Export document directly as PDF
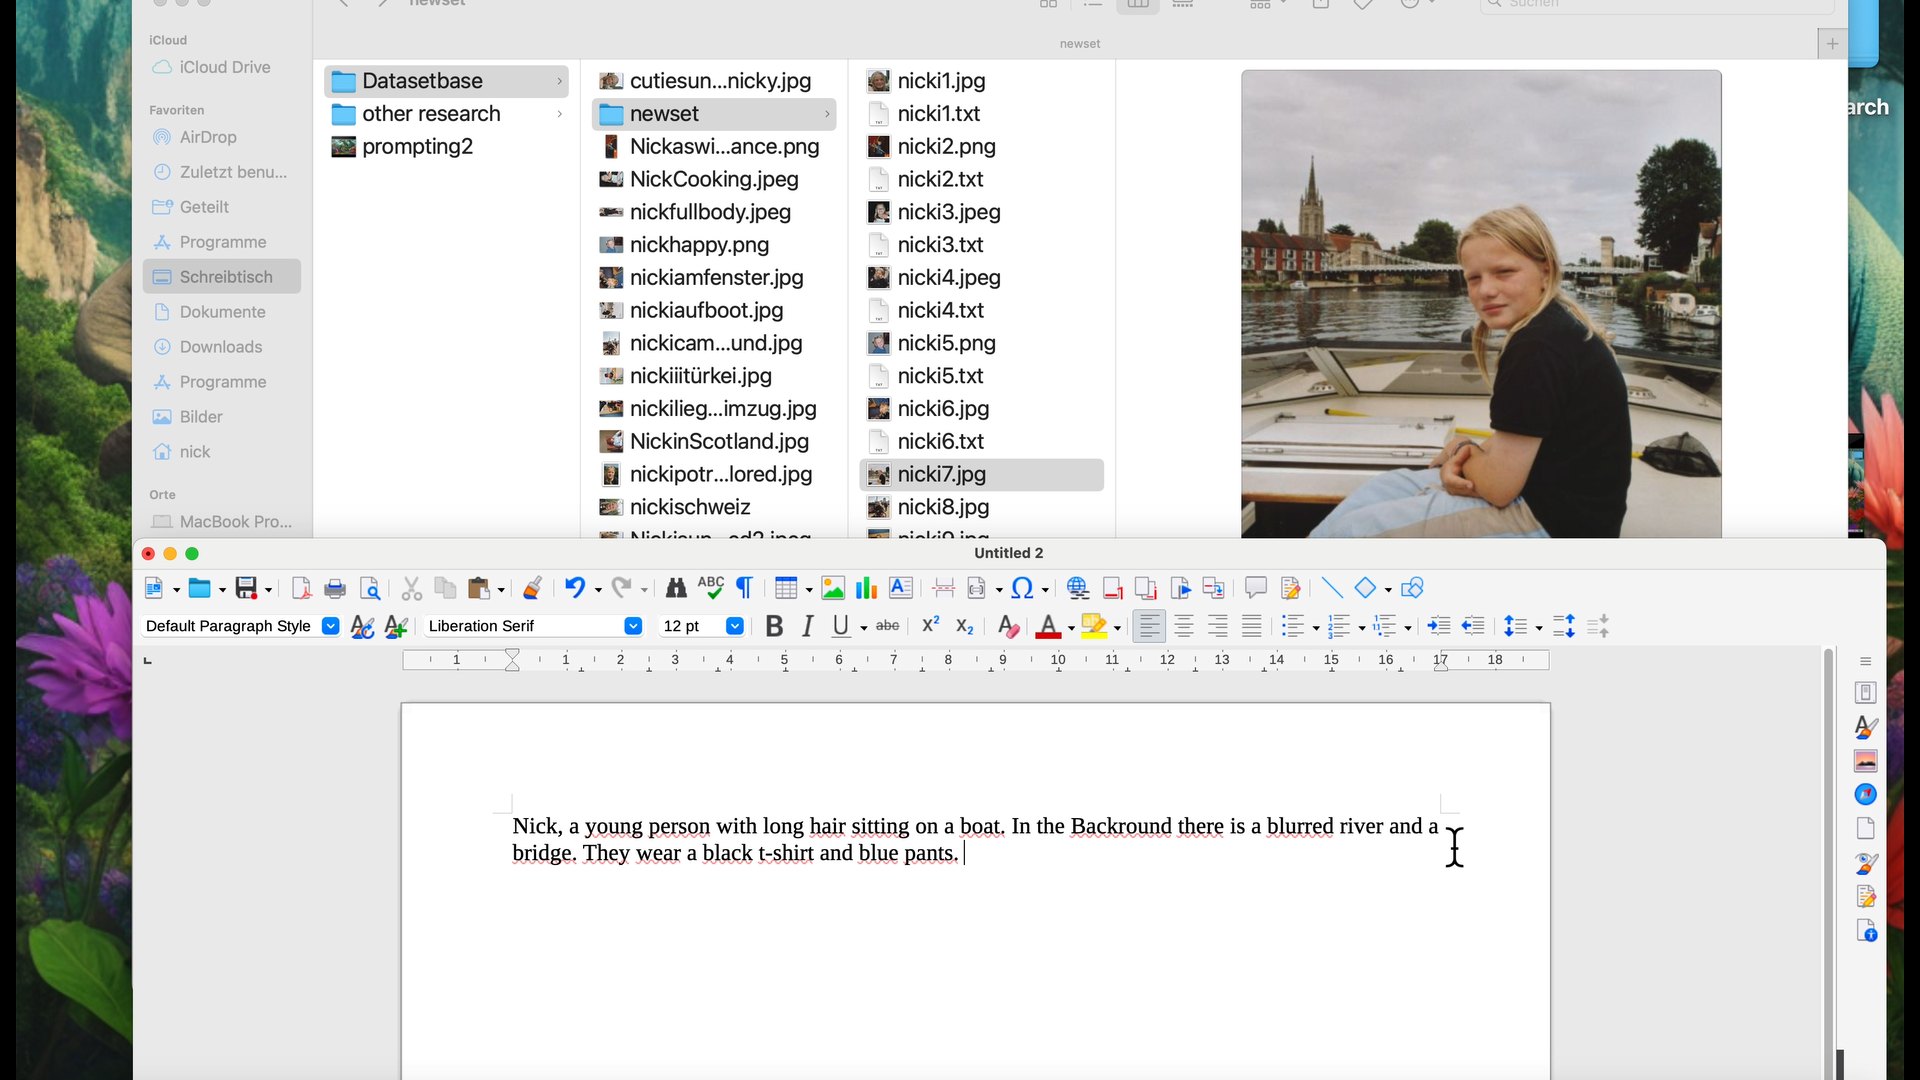This screenshot has width=1920, height=1080. (301, 588)
